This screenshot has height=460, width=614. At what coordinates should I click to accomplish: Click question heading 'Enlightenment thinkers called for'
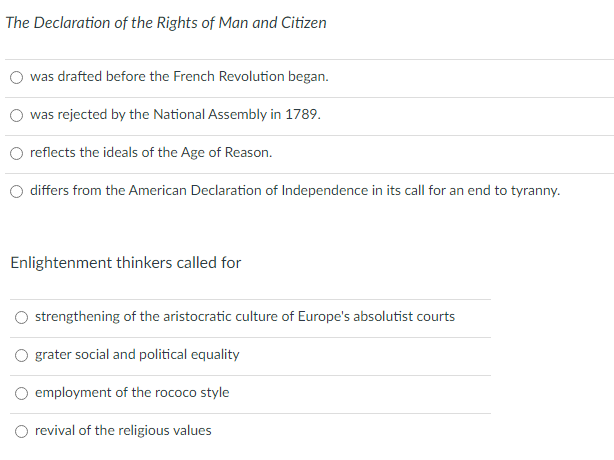(x=126, y=263)
